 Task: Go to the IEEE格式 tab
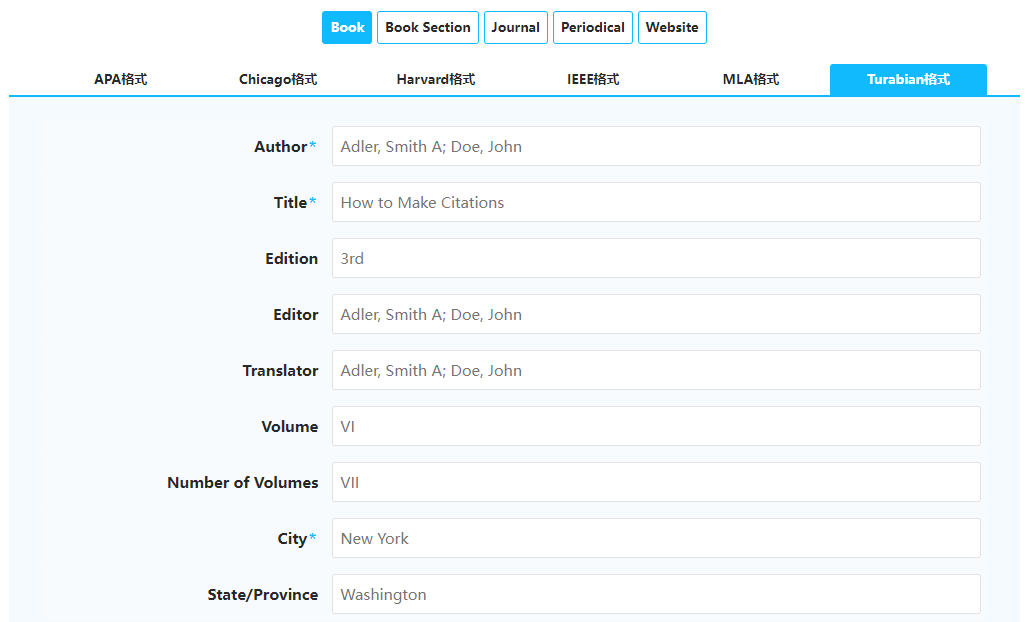pyautogui.click(x=593, y=80)
